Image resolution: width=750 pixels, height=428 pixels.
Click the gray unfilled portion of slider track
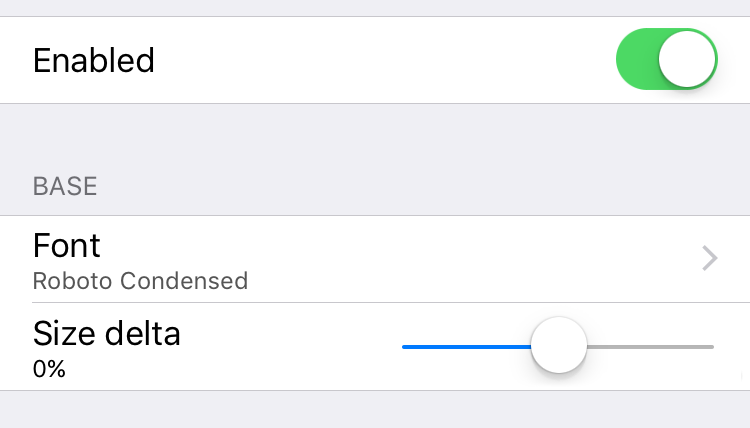point(650,346)
